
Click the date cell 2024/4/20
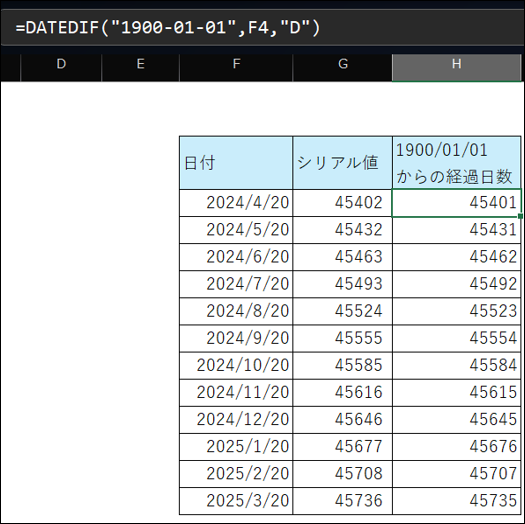[x=236, y=203]
